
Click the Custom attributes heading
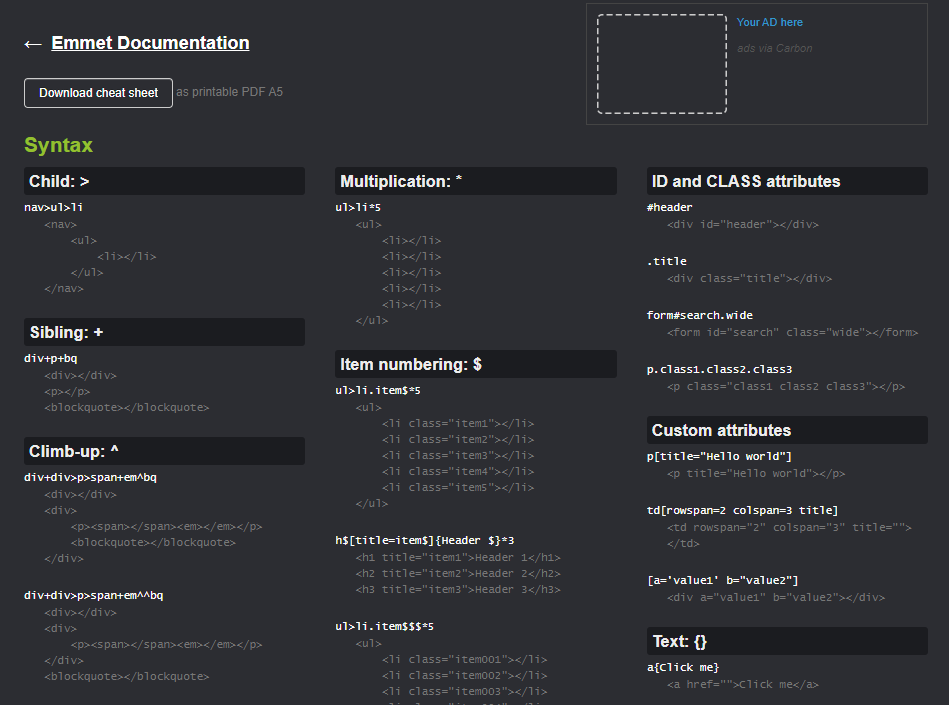pos(787,430)
